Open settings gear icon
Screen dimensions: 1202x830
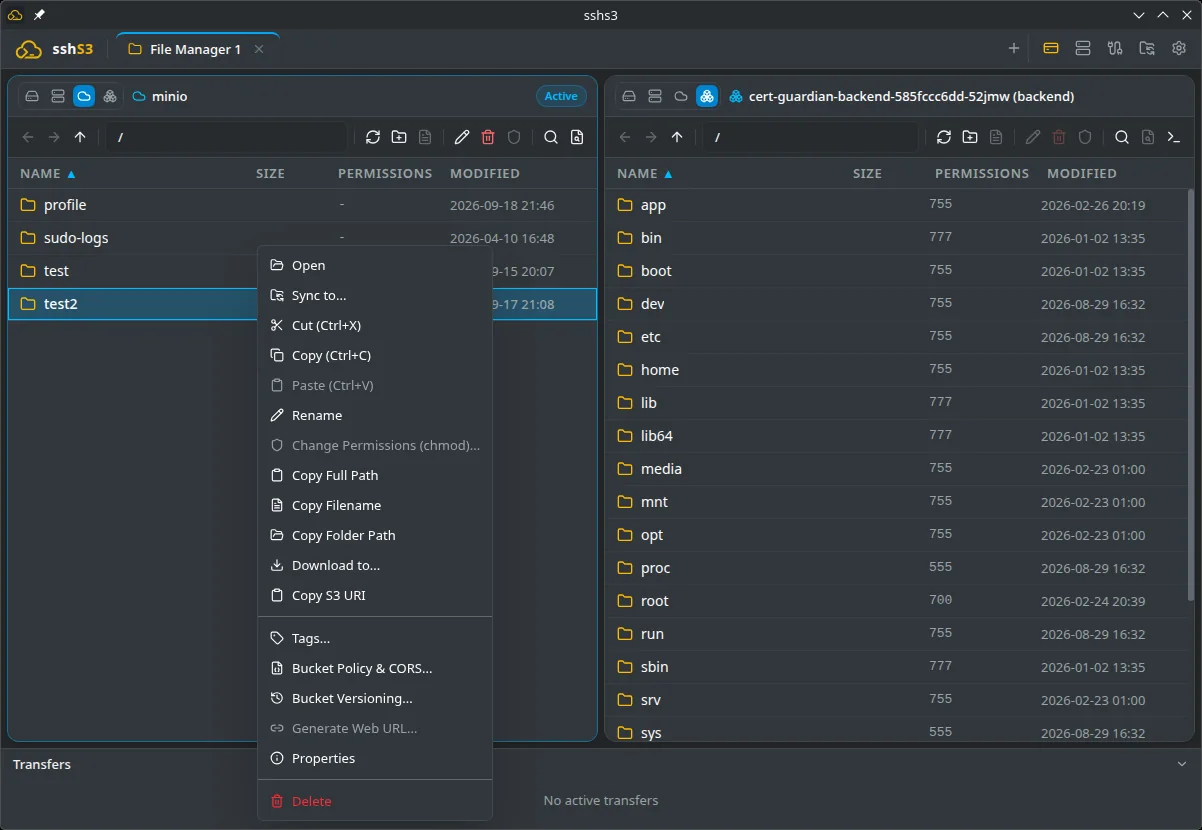click(x=1179, y=48)
